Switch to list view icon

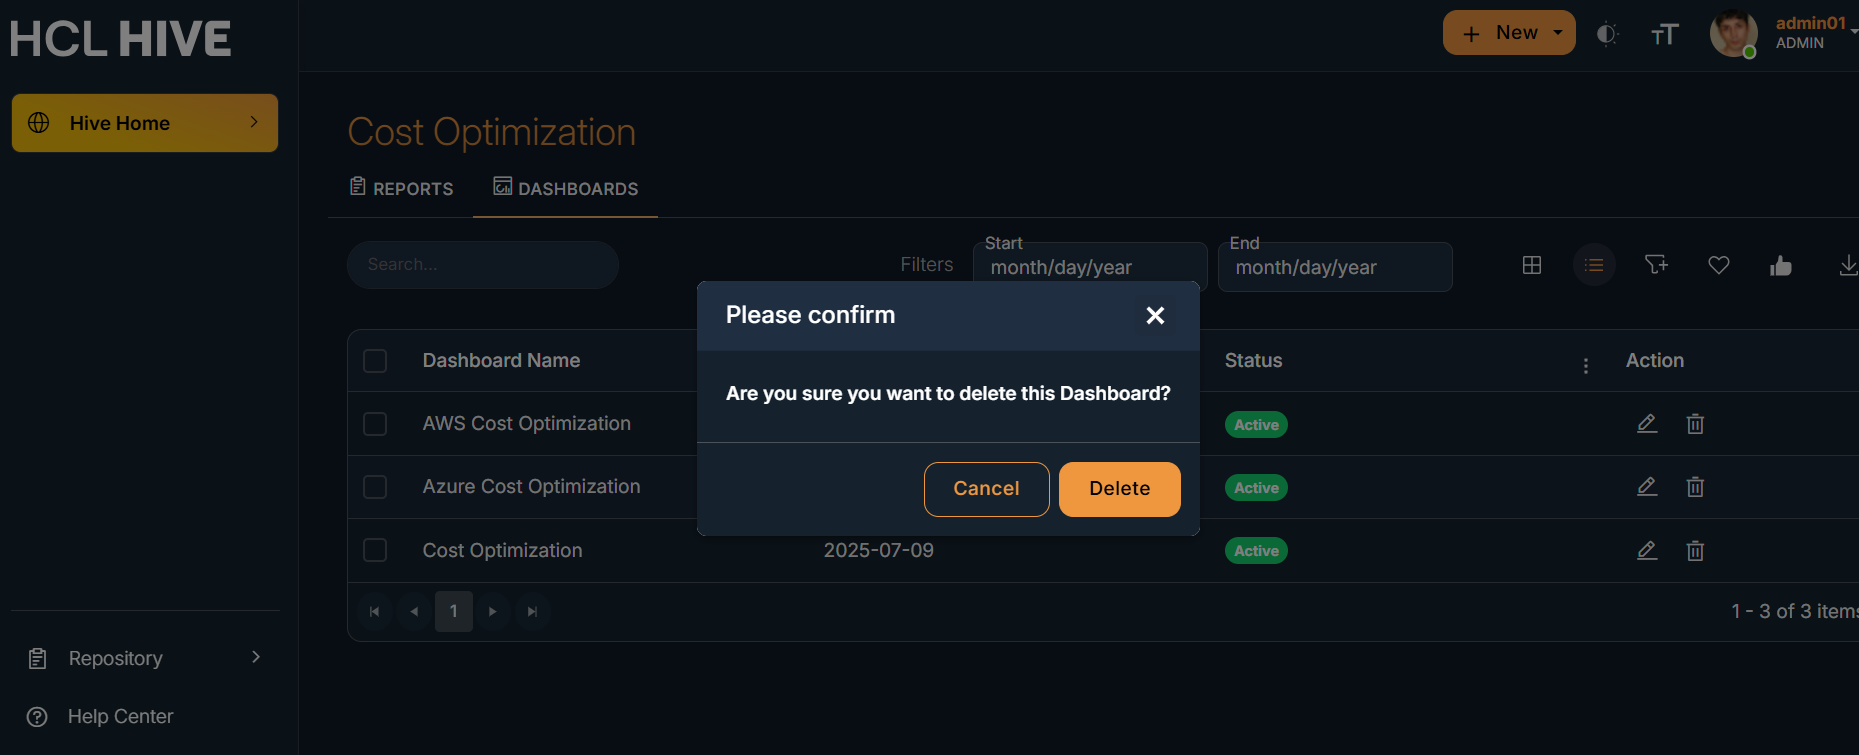click(x=1594, y=265)
